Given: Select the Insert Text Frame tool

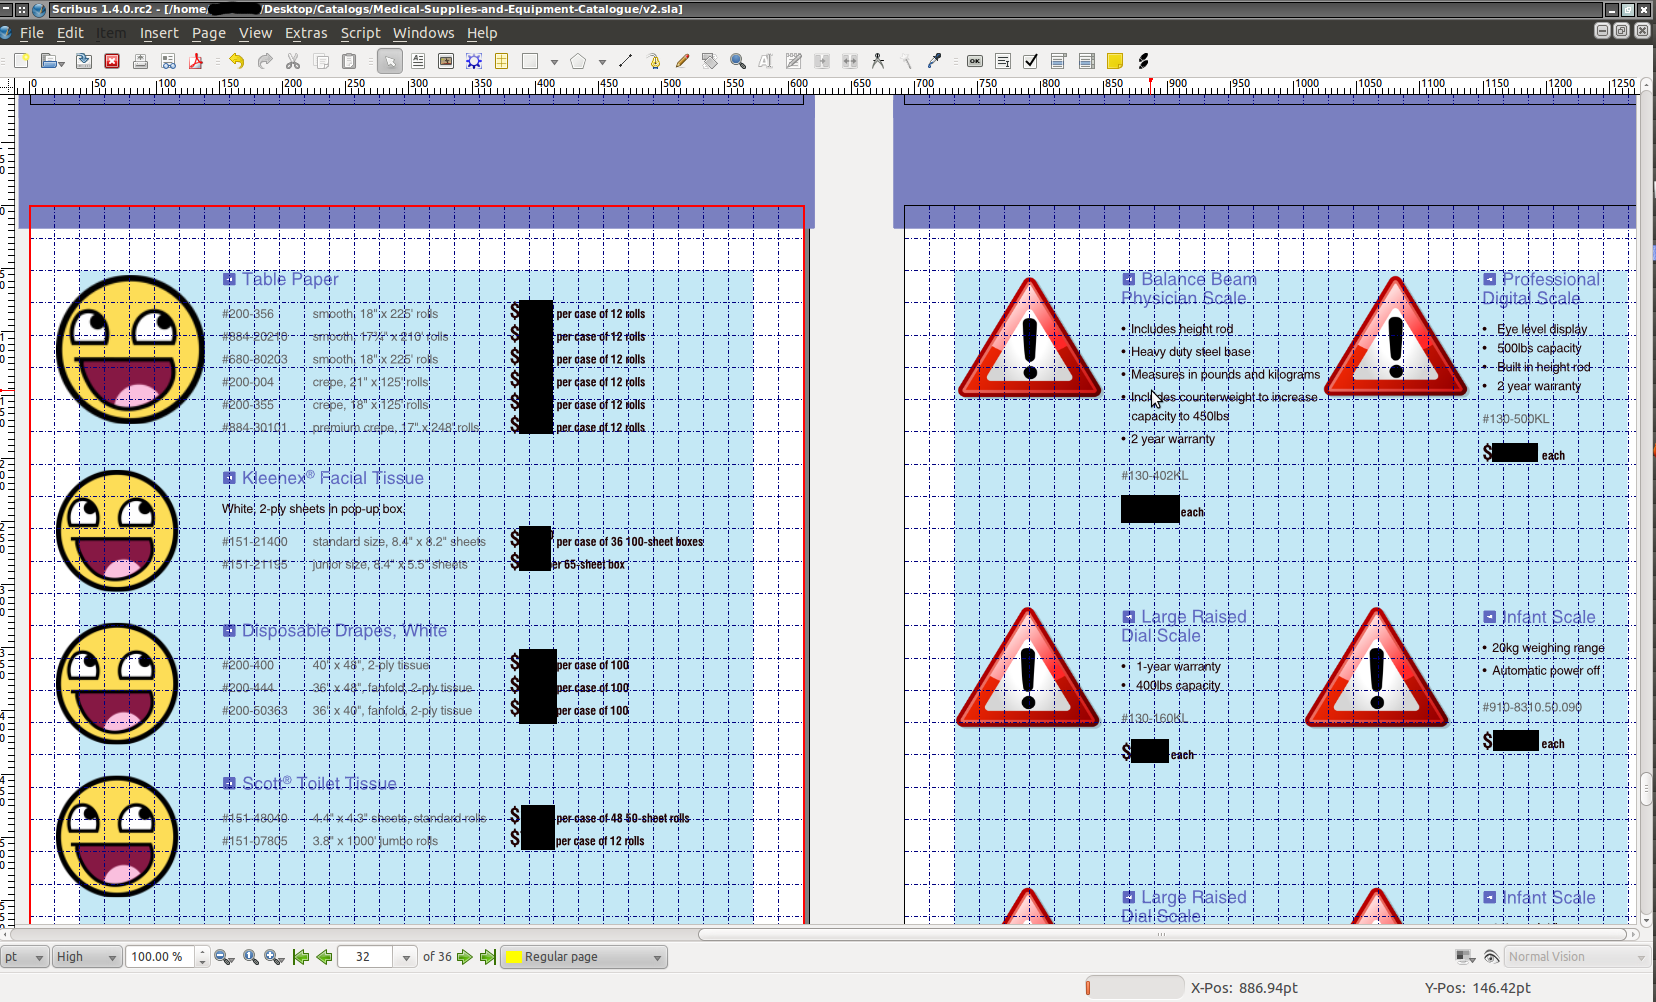Looking at the screenshot, I should tap(418, 61).
